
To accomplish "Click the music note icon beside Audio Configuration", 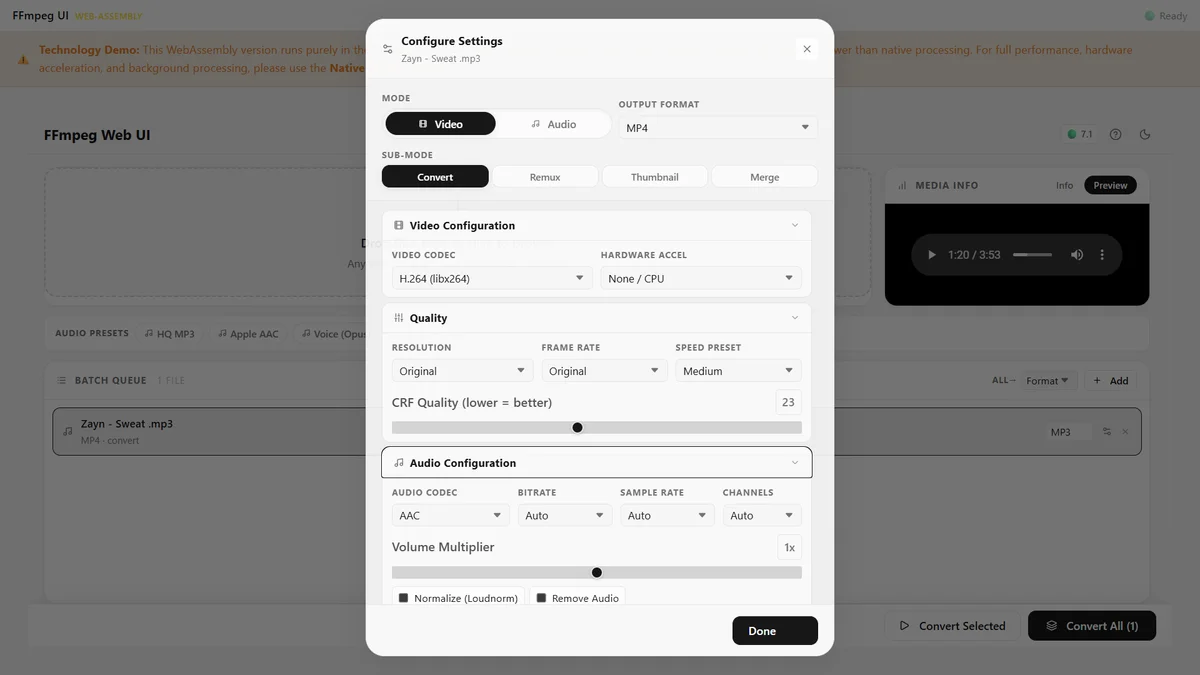I will [399, 463].
